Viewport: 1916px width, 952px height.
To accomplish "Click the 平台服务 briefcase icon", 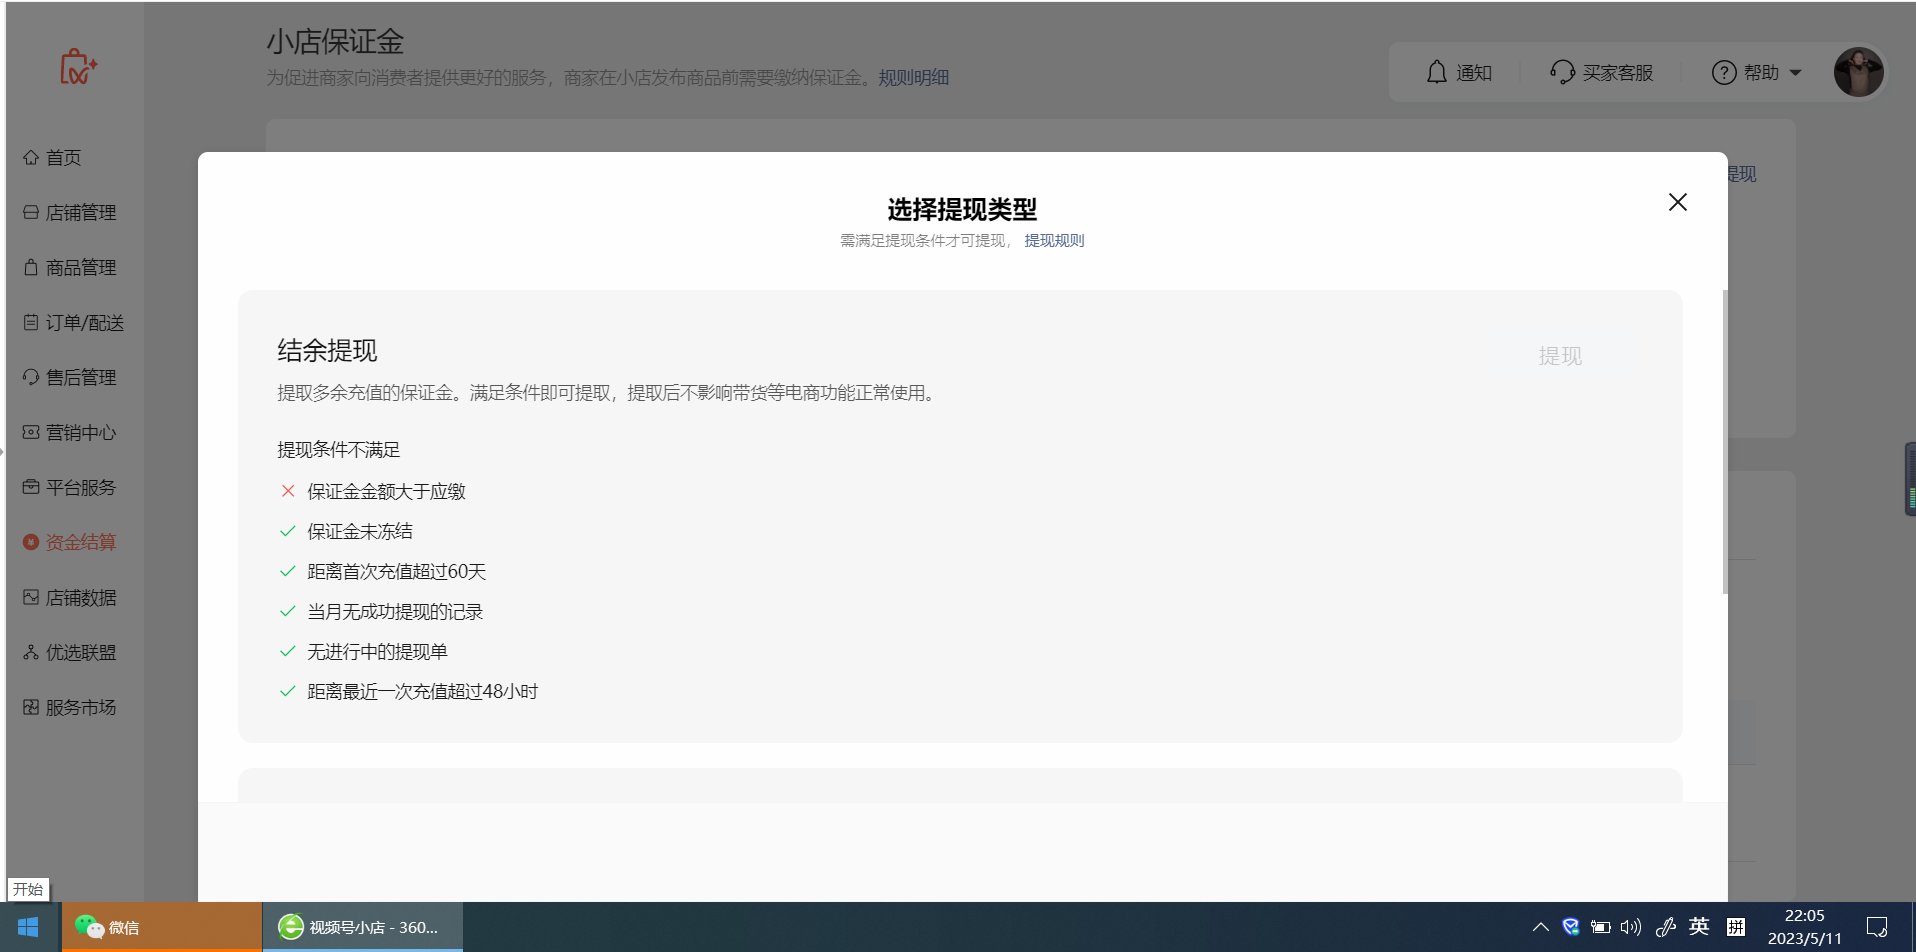I will [x=31, y=487].
